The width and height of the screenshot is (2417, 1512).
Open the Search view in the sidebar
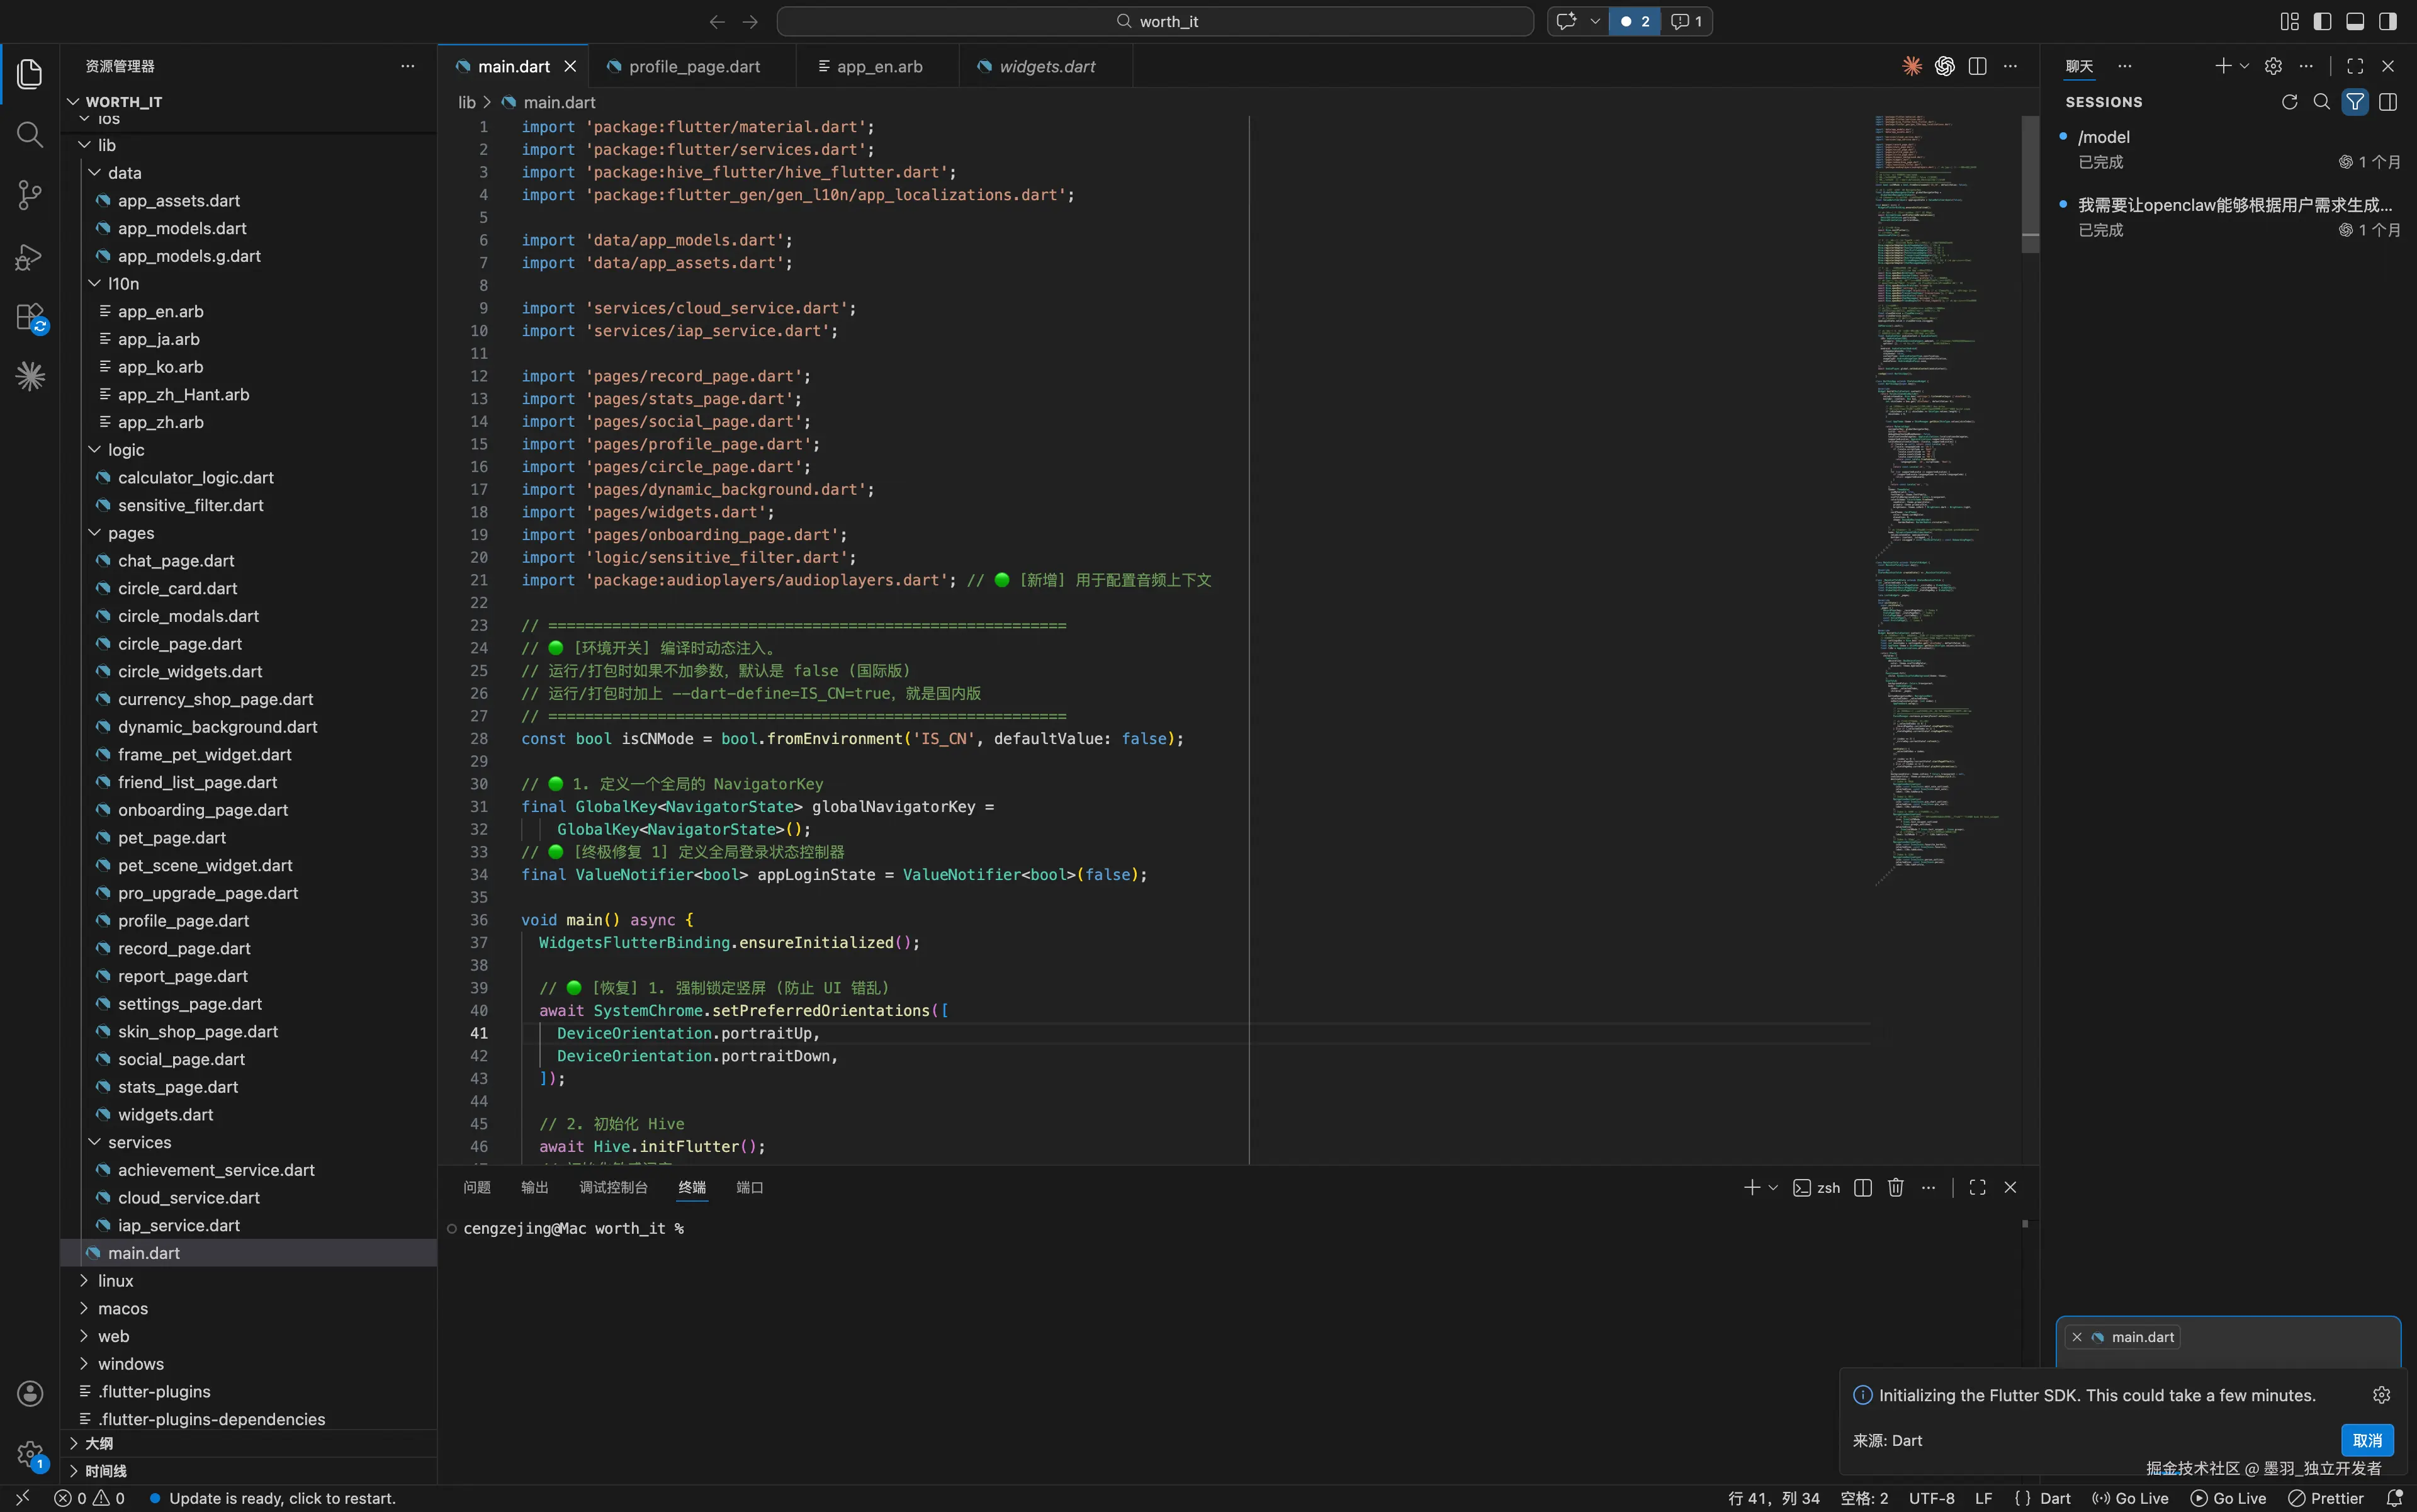click(x=29, y=134)
